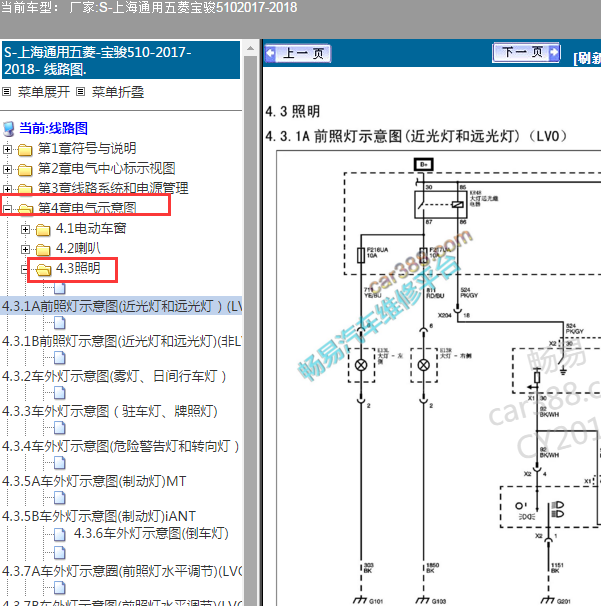Viewport: 601px width, 606px height.
Task: Click the page icon above 4.3.5B车外灯示意图
Action: tap(60, 498)
